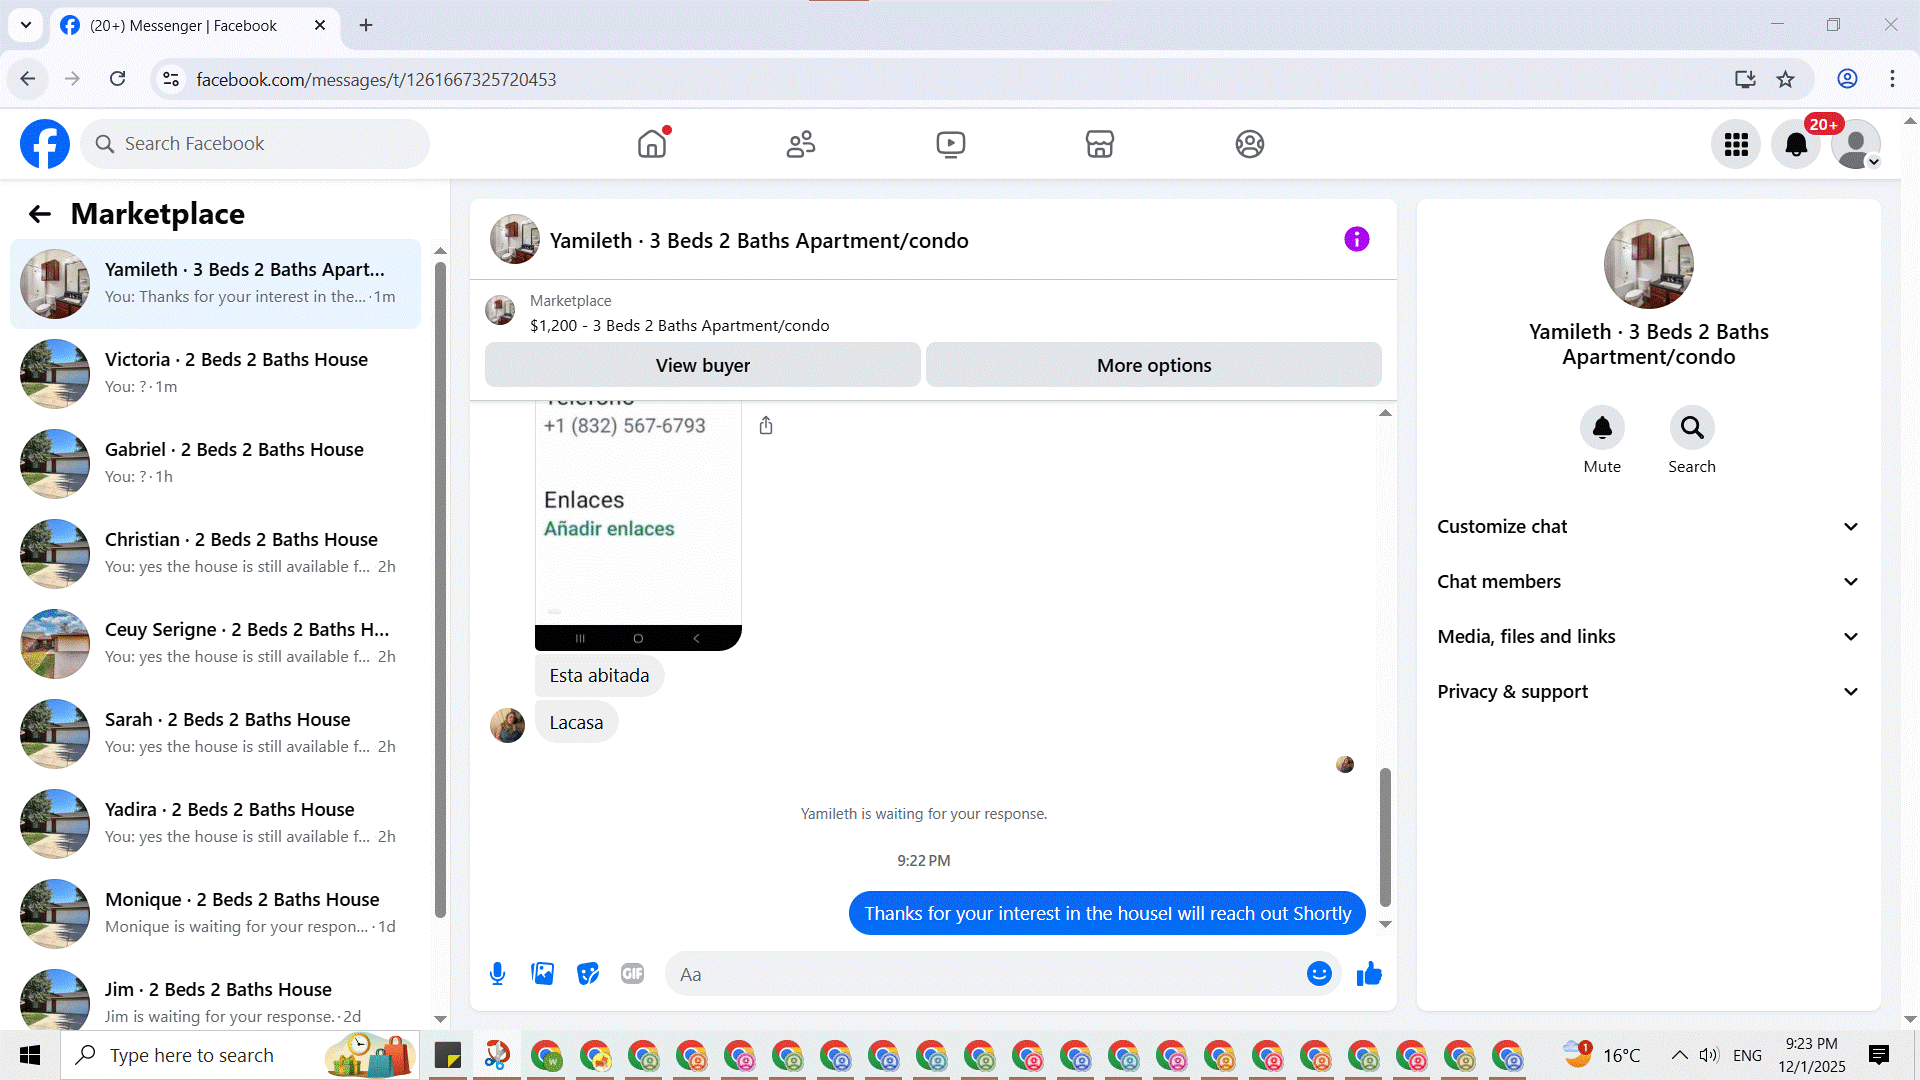Open the taskbar volume control
1920x1080 pixels.
[1709, 1055]
